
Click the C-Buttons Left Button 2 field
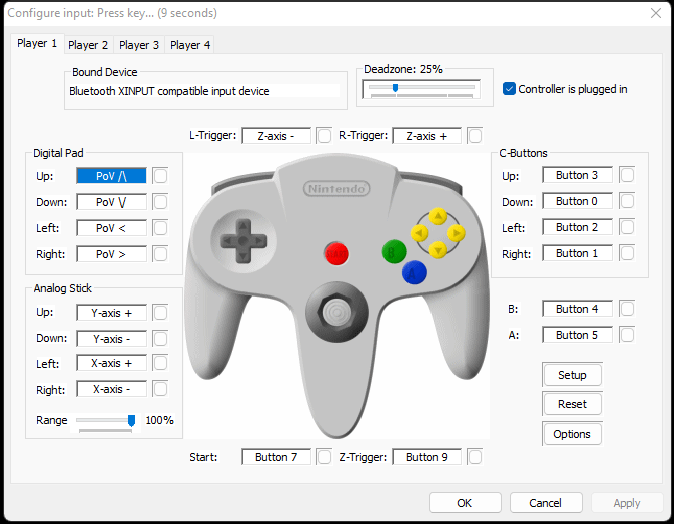coord(577,227)
